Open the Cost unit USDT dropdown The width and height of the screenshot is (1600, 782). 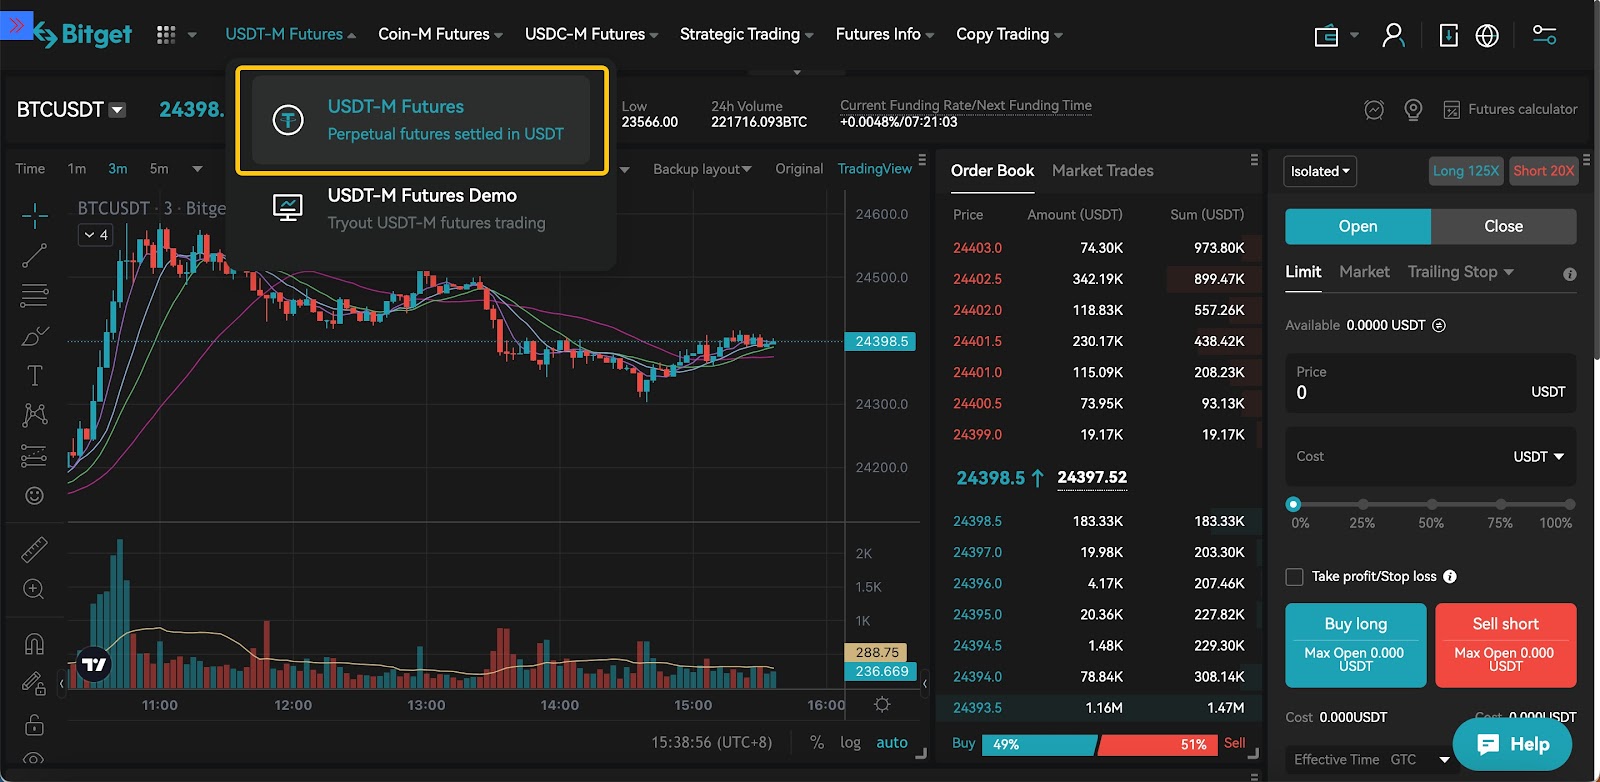coord(1538,457)
